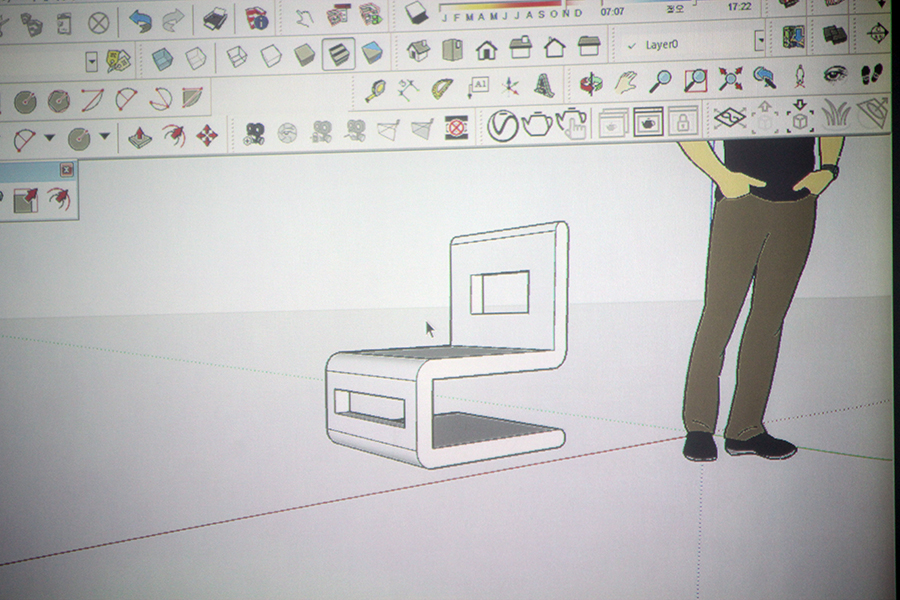Switch to Hidden Line face style
The height and width of the screenshot is (600, 900).
pyautogui.click(x=270, y=56)
